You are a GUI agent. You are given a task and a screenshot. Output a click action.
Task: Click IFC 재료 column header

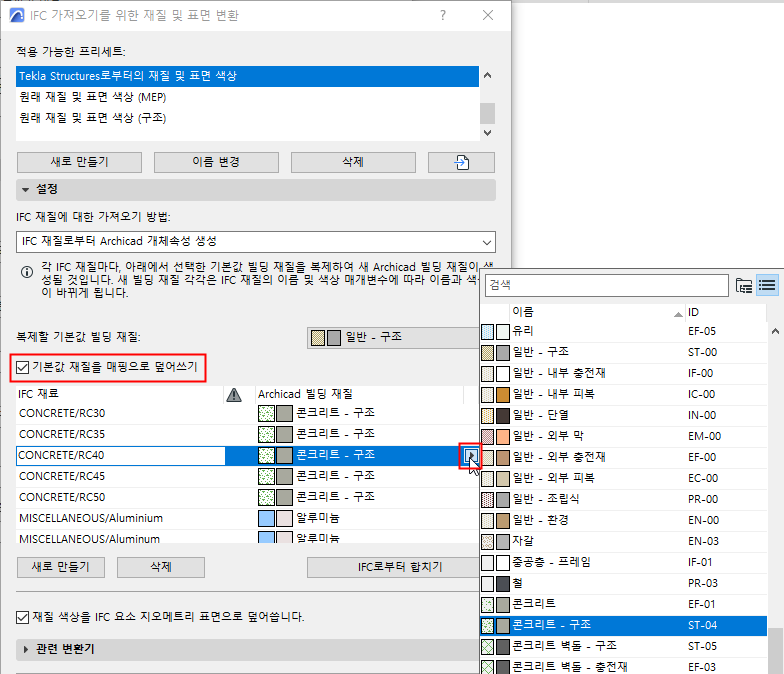pos(120,394)
